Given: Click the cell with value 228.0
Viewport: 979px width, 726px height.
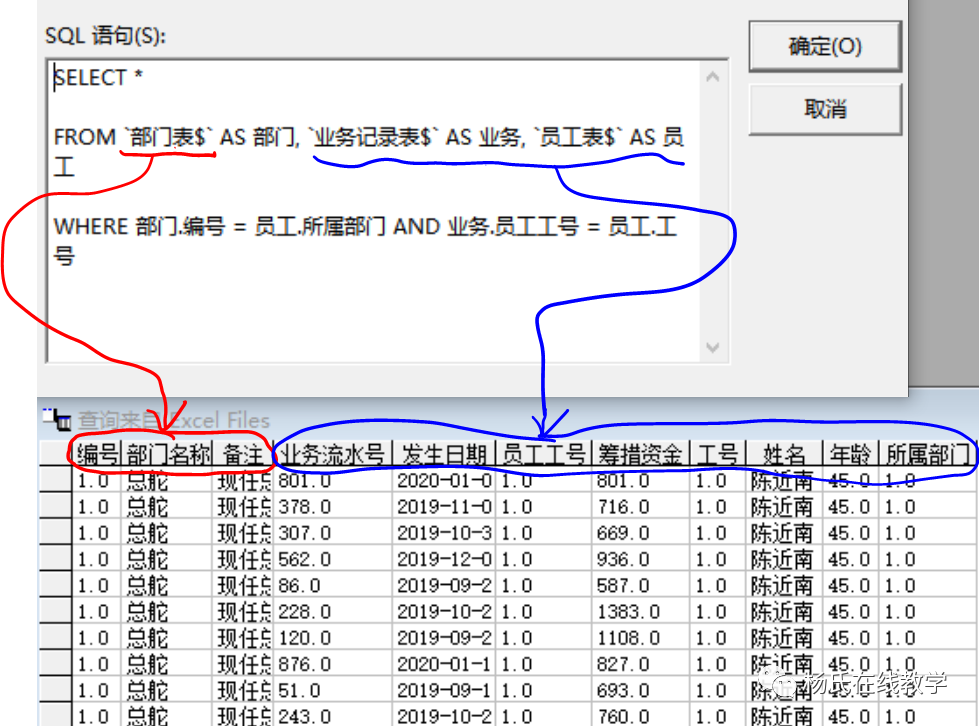Looking at the screenshot, I should 332,612.
